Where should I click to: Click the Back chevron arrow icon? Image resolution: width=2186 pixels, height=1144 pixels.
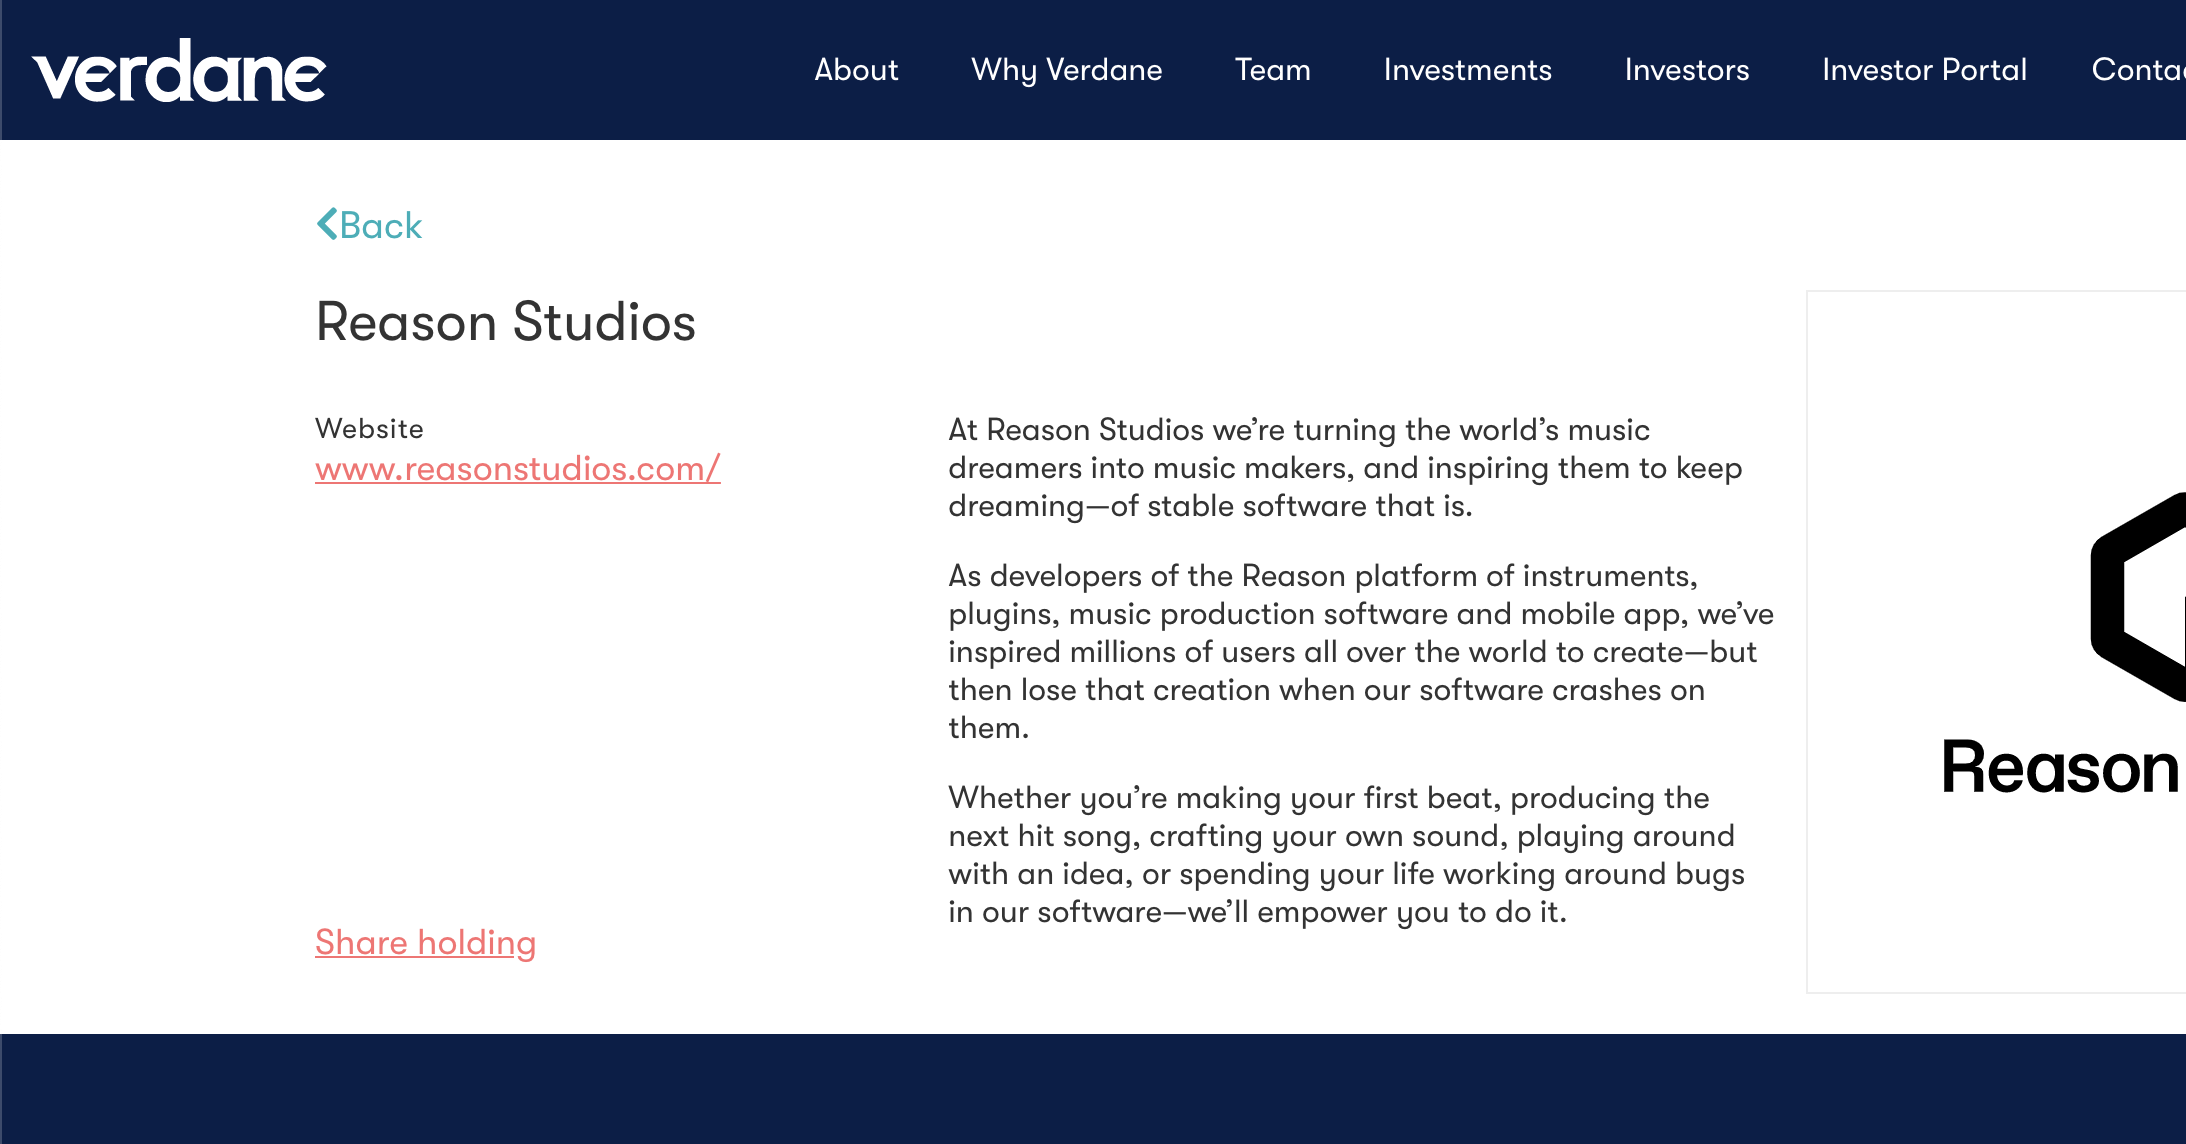click(327, 224)
